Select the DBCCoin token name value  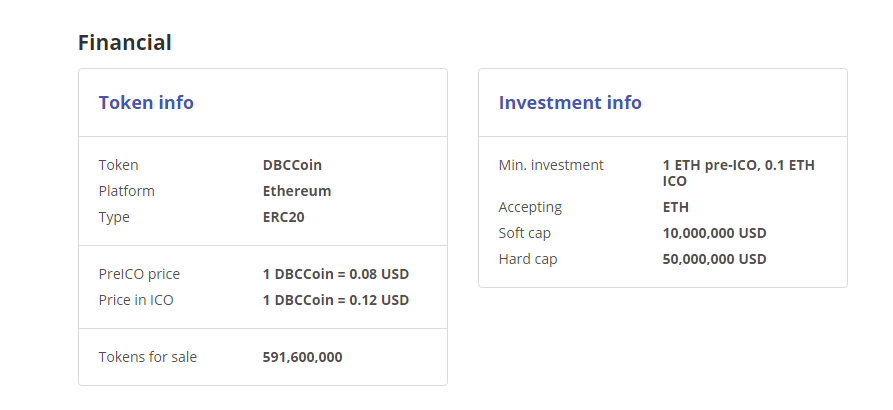point(292,165)
